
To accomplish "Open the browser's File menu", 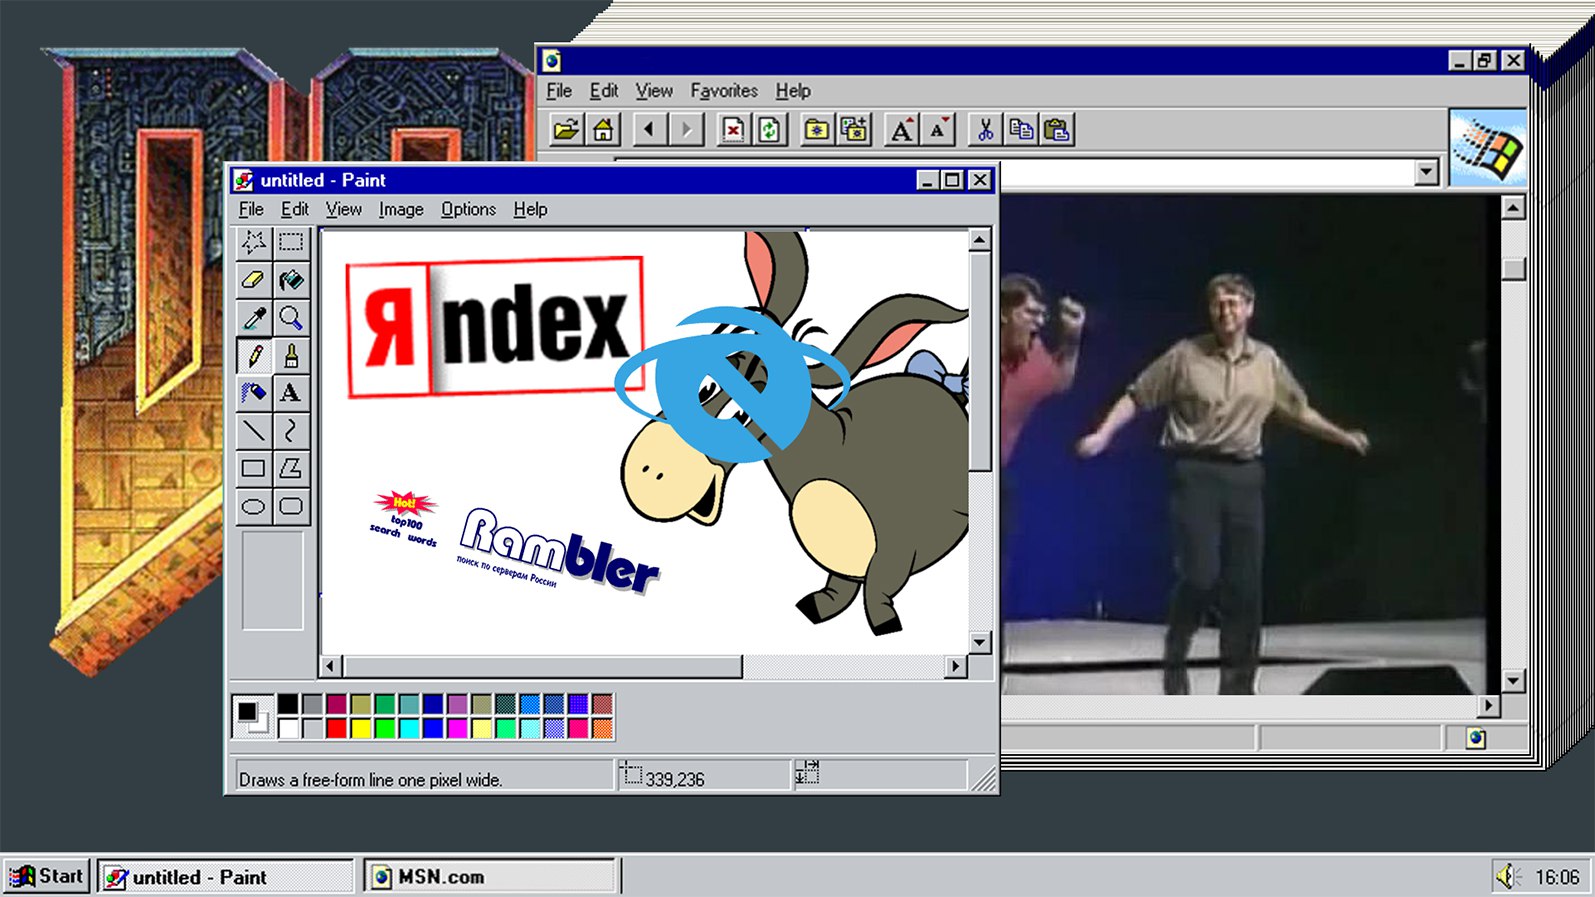I will [559, 91].
